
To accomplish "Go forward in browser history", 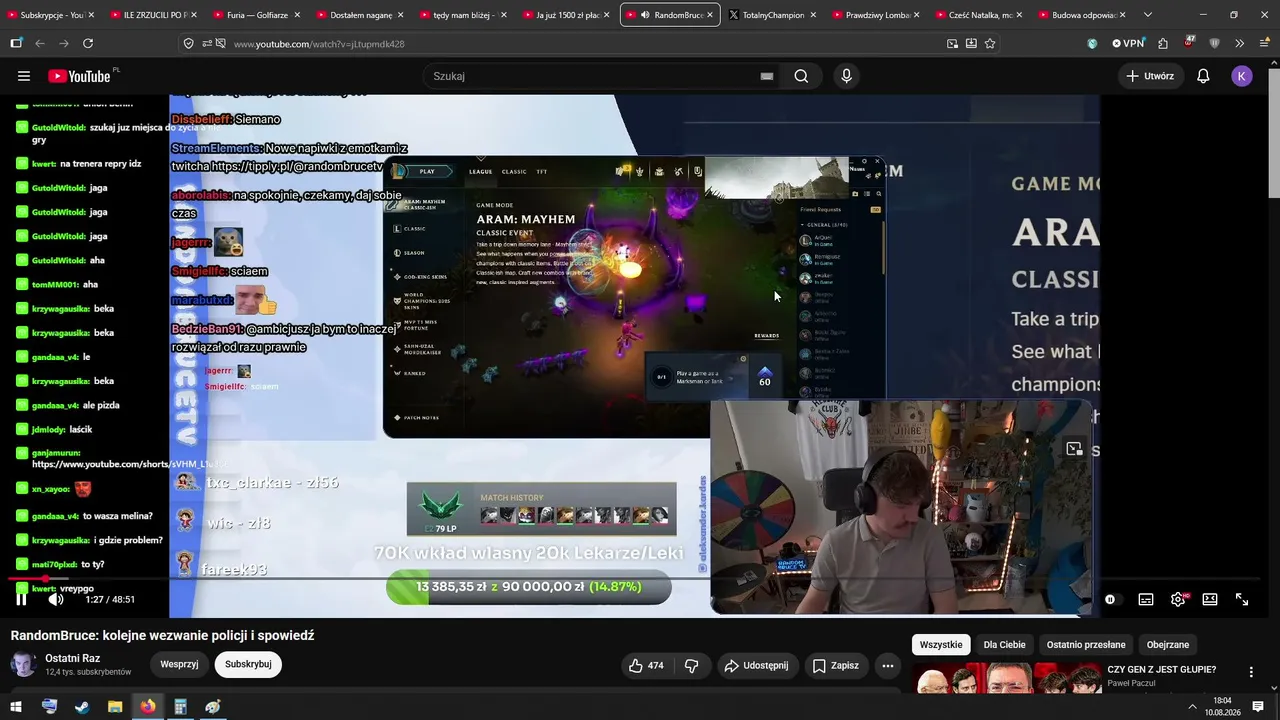I will click(x=64, y=44).
